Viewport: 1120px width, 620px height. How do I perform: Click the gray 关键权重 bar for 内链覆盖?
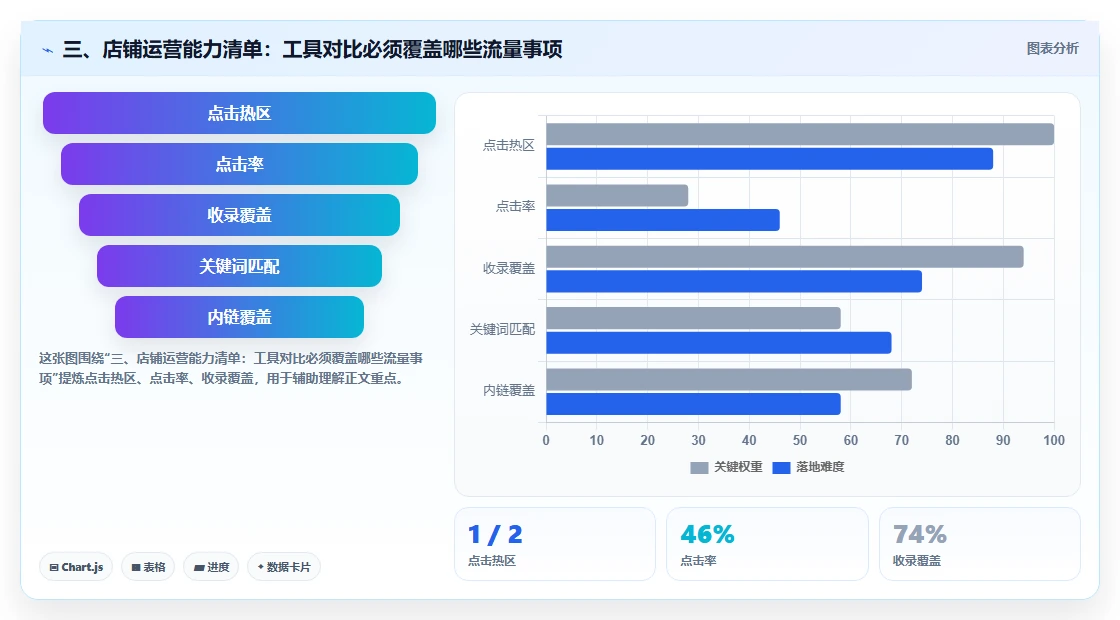tap(729, 380)
